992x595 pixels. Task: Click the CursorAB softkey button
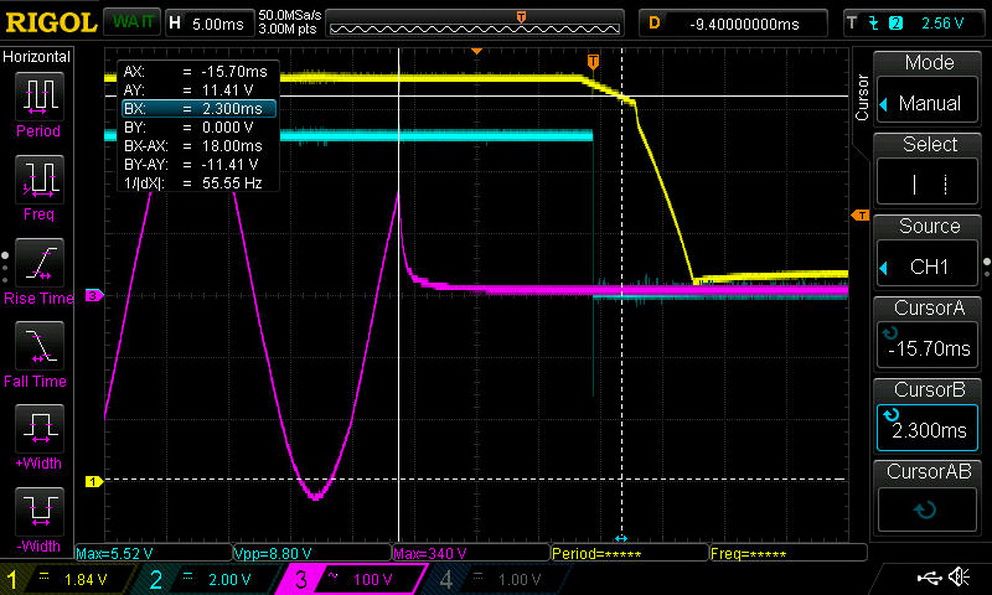(x=927, y=496)
